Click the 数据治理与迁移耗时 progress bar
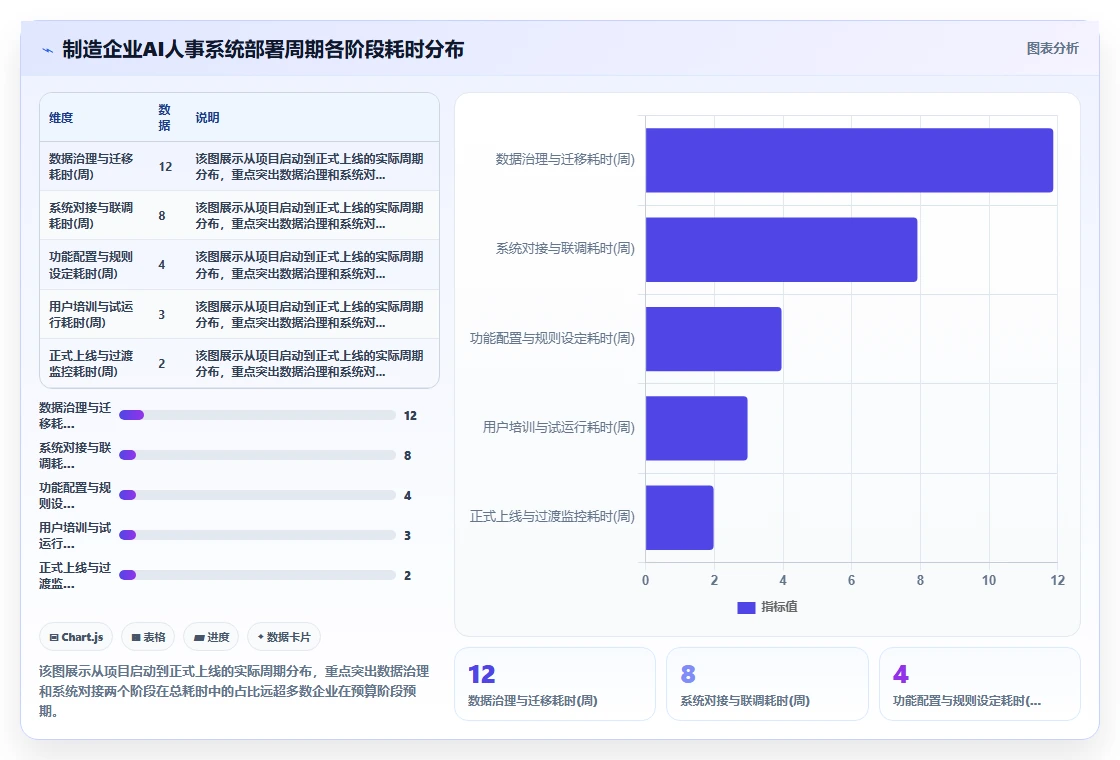Image resolution: width=1120 pixels, height=760 pixels. click(x=257, y=415)
